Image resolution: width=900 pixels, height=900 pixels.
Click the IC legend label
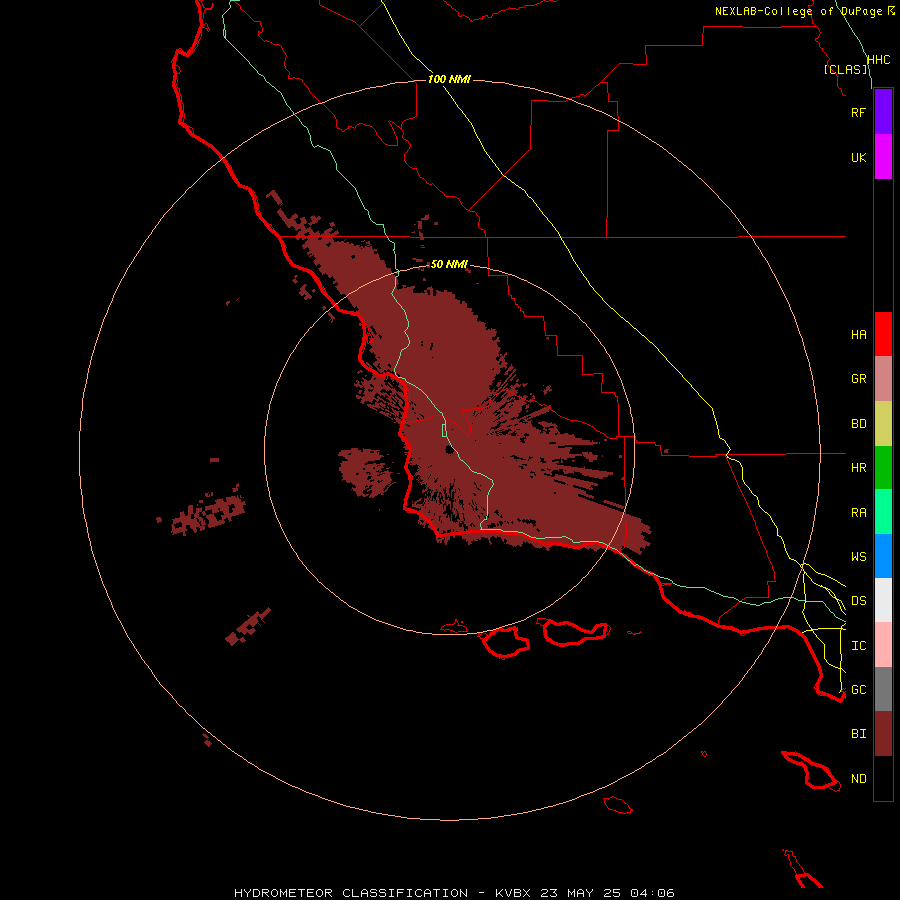(x=858, y=646)
